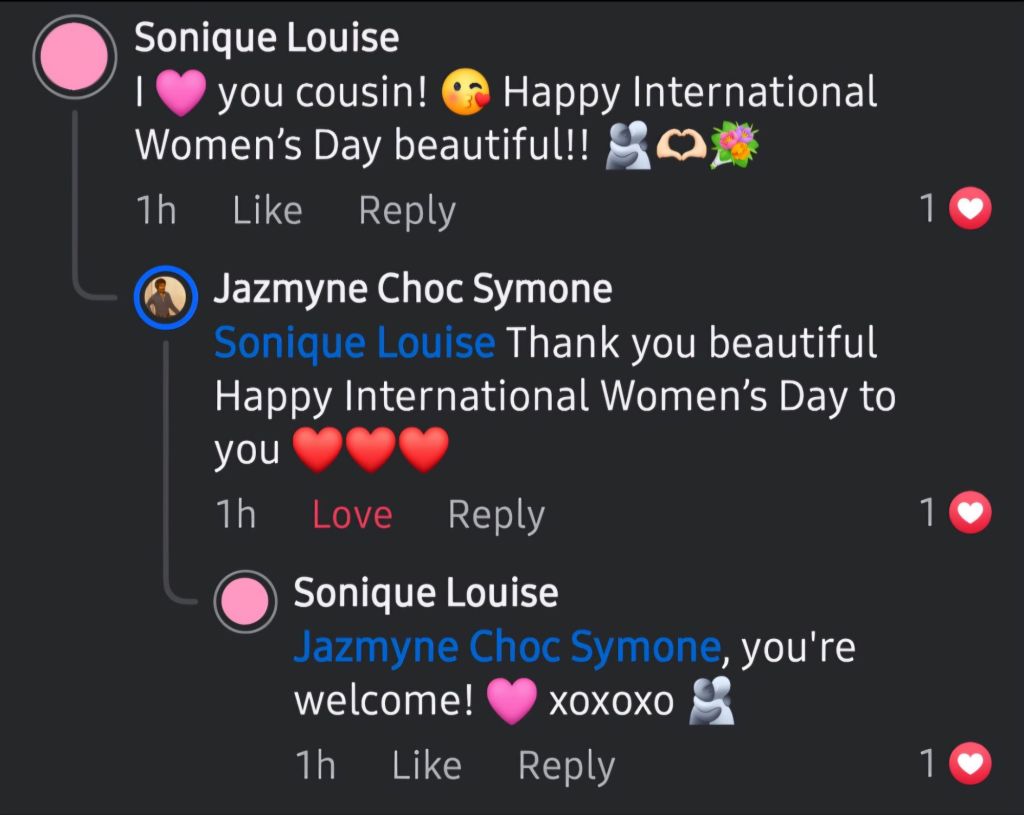The image size is (1024, 815).
Task: Click the 1h timestamp on top comment
Action: pyautogui.click(x=155, y=210)
